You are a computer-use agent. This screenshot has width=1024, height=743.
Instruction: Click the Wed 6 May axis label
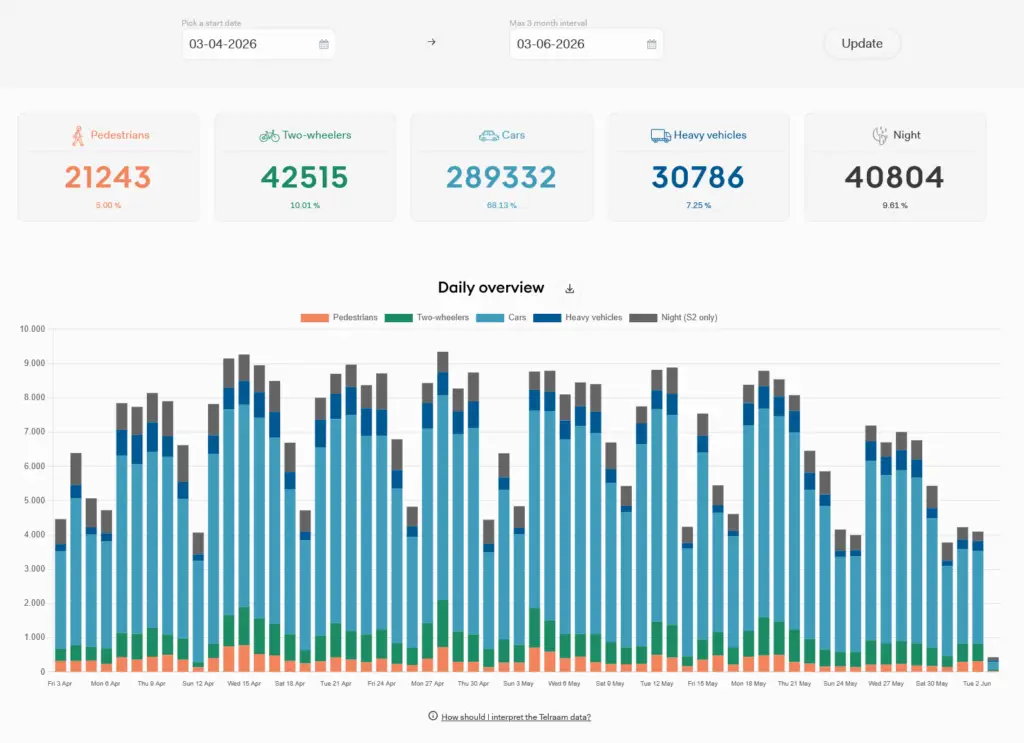coord(564,684)
